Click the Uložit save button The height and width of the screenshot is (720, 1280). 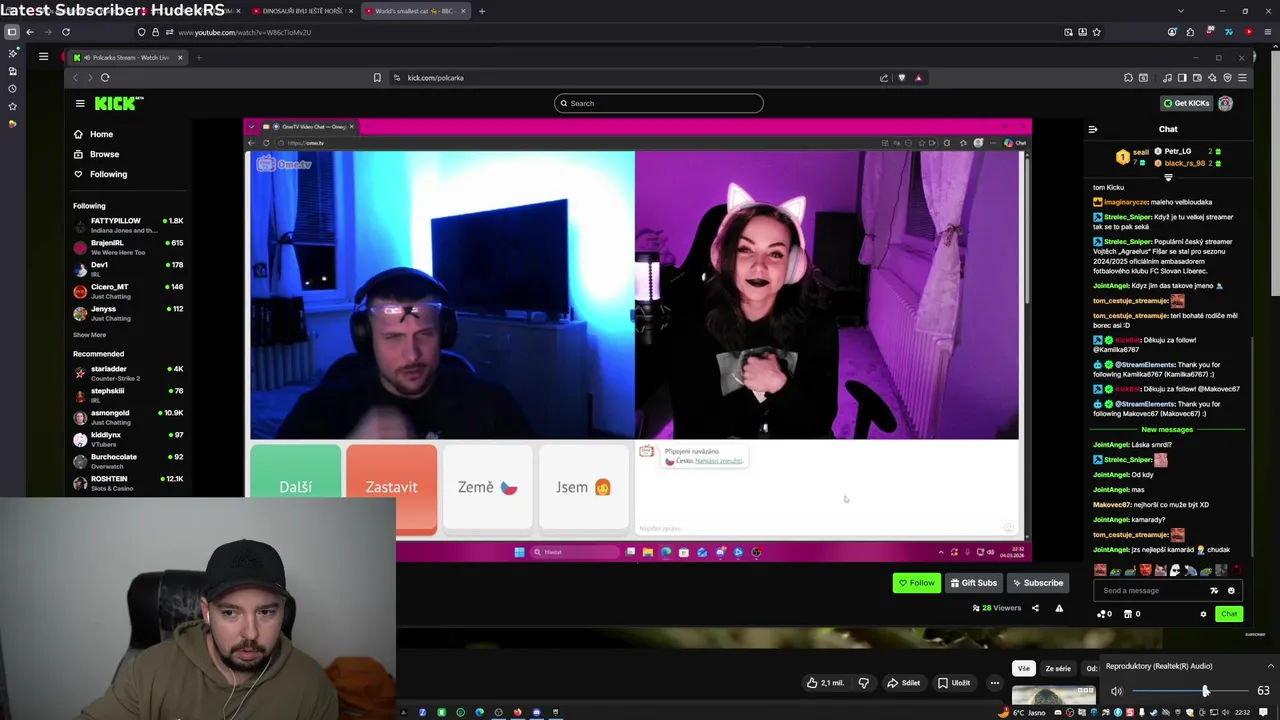click(x=954, y=683)
